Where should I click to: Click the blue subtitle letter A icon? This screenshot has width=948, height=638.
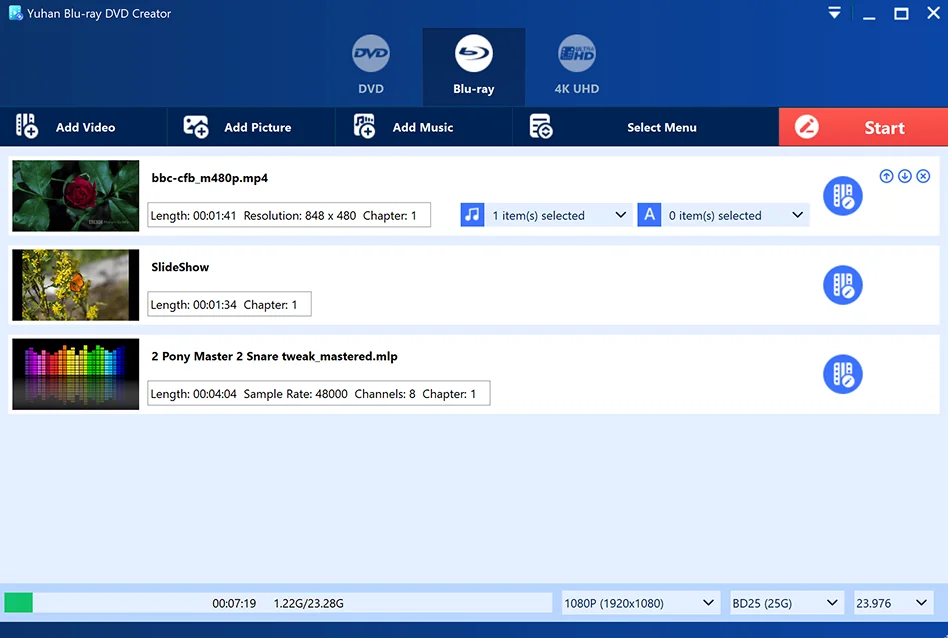point(649,215)
